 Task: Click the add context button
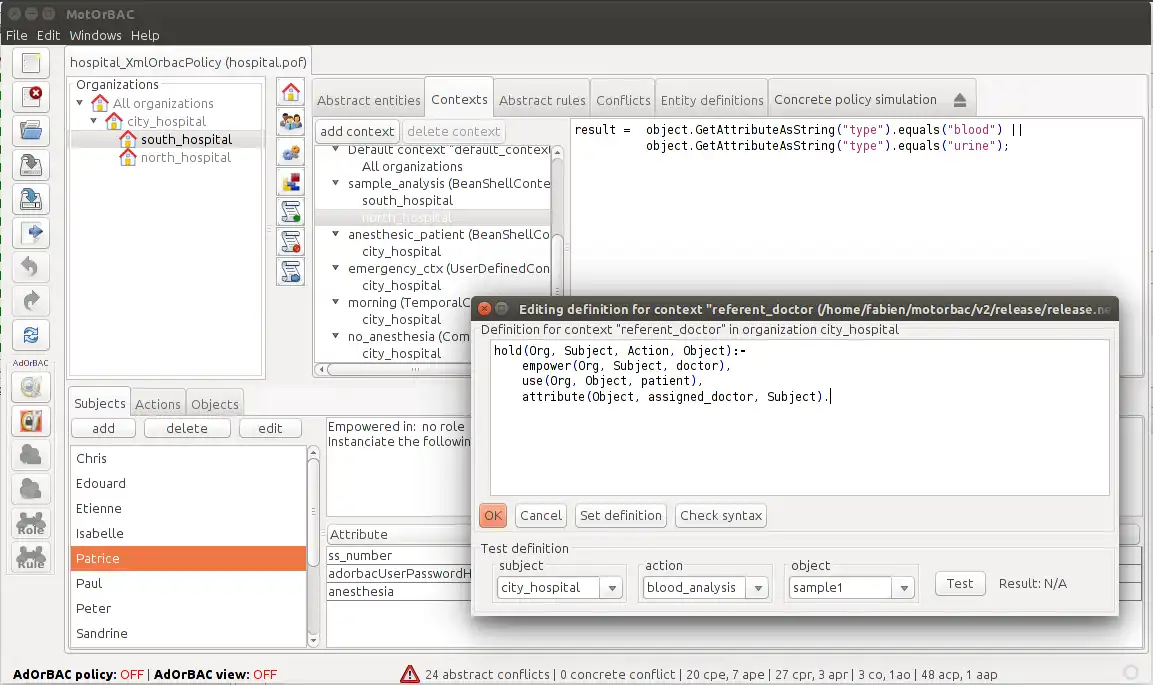tap(357, 132)
